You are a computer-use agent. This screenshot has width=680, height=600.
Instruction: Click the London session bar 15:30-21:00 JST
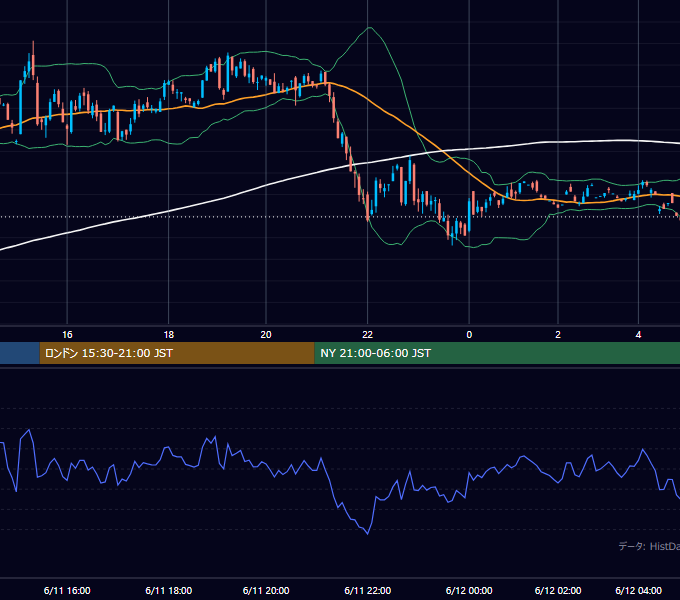[177, 353]
